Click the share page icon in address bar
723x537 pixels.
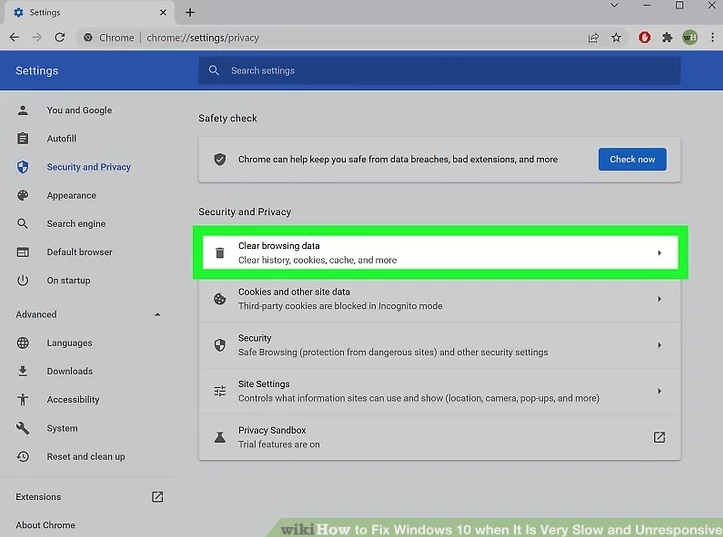click(594, 38)
